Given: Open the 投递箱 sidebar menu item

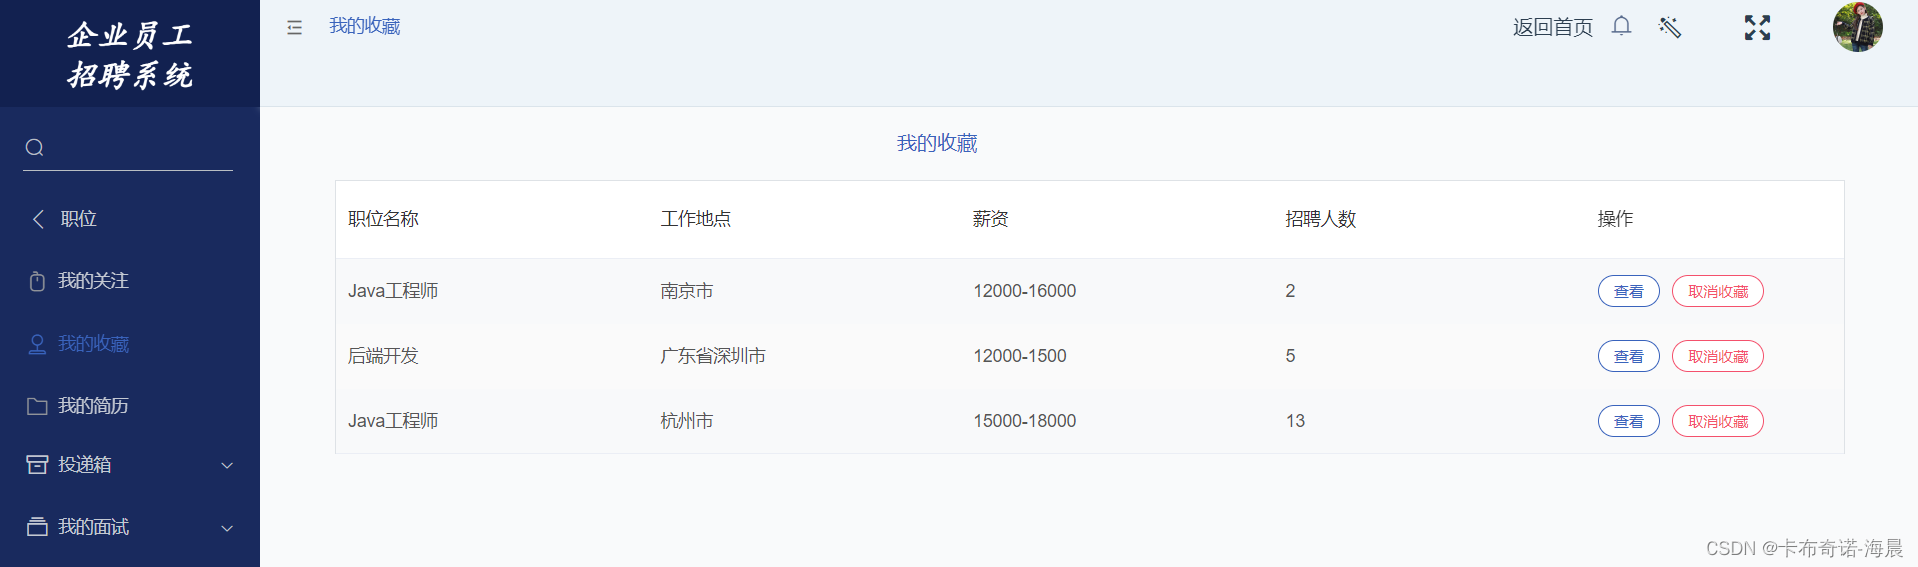Looking at the screenshot, I should coord(85,465).
